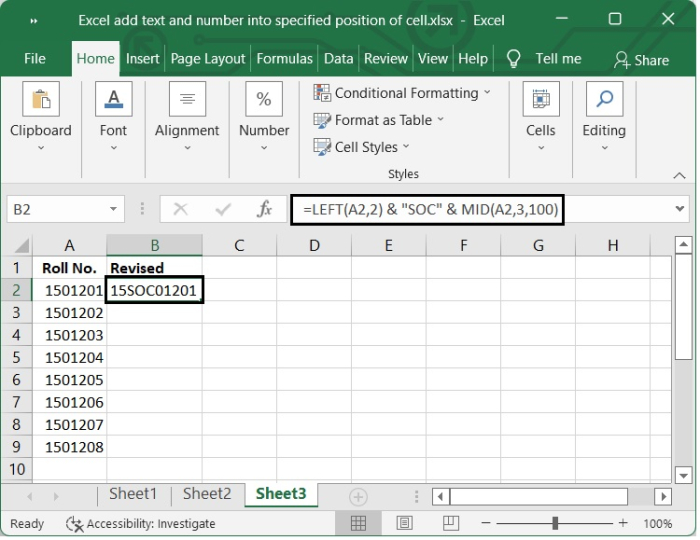Click the Number format percent icon
700x540 pixels.
click(x=264, y=100)
